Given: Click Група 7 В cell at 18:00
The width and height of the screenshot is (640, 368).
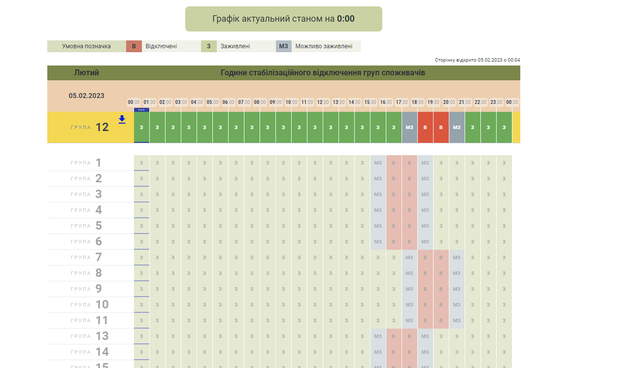Looking at the screenshot, I should (x=425, y=257).
